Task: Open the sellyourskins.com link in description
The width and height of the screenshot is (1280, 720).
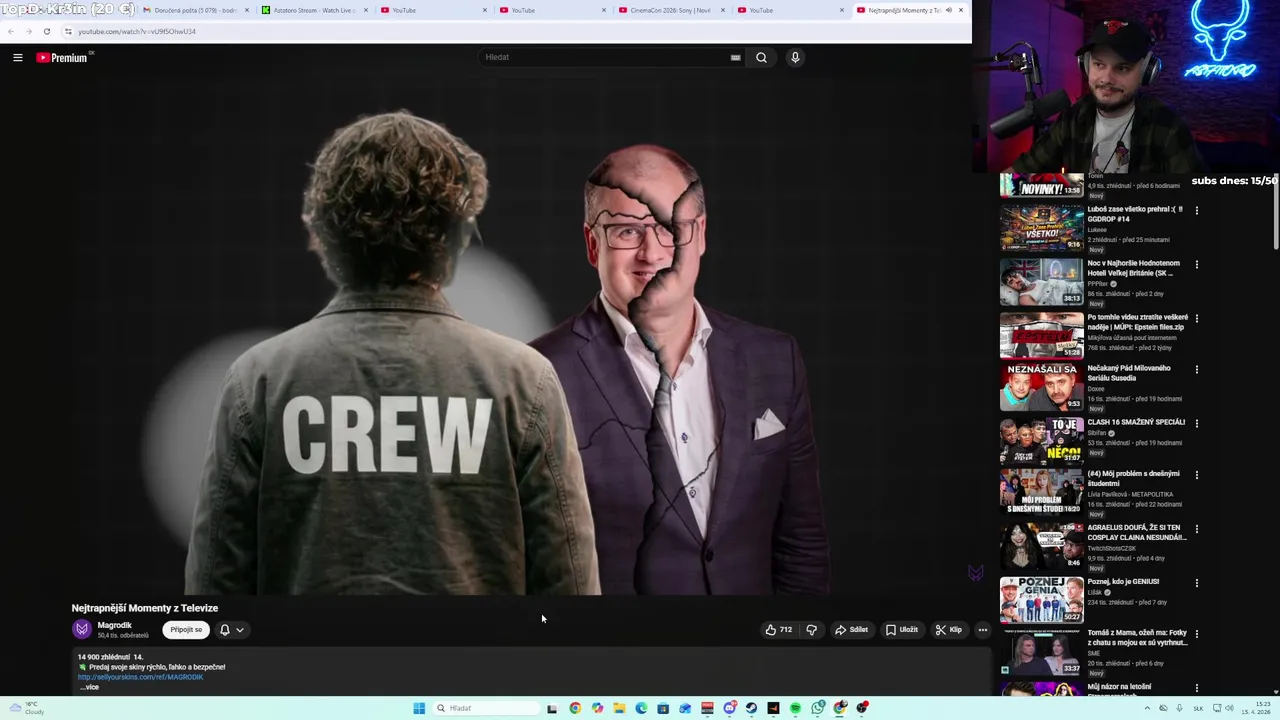Action: click(x=140, y=677)
